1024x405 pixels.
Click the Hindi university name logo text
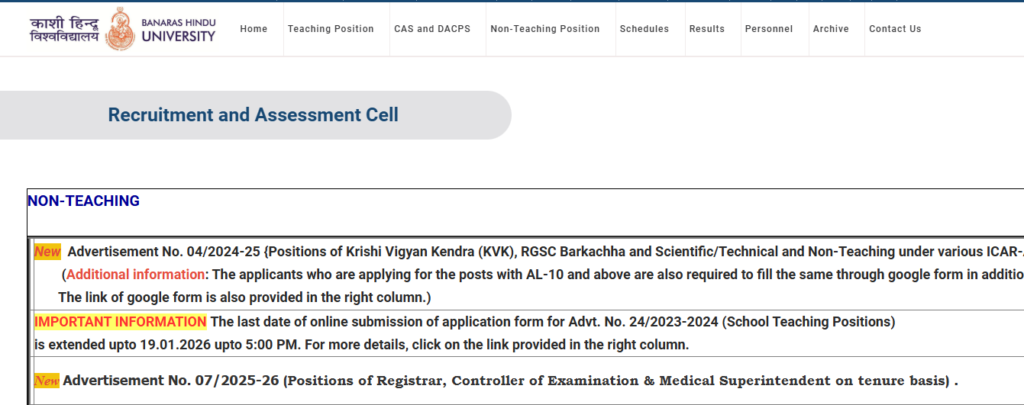(x=65, y=28)
